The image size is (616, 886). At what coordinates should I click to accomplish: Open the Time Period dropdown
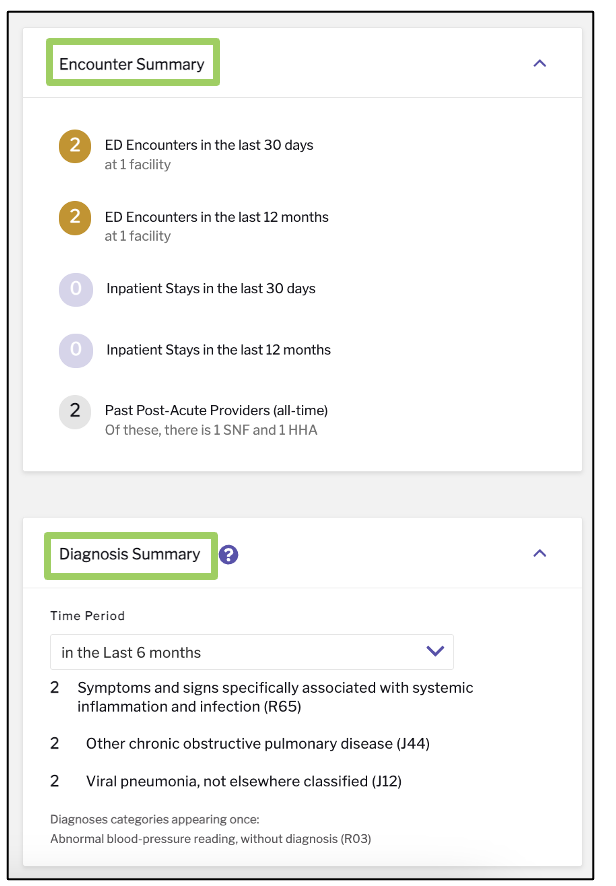pyautogui.click(x=252, y=652)
